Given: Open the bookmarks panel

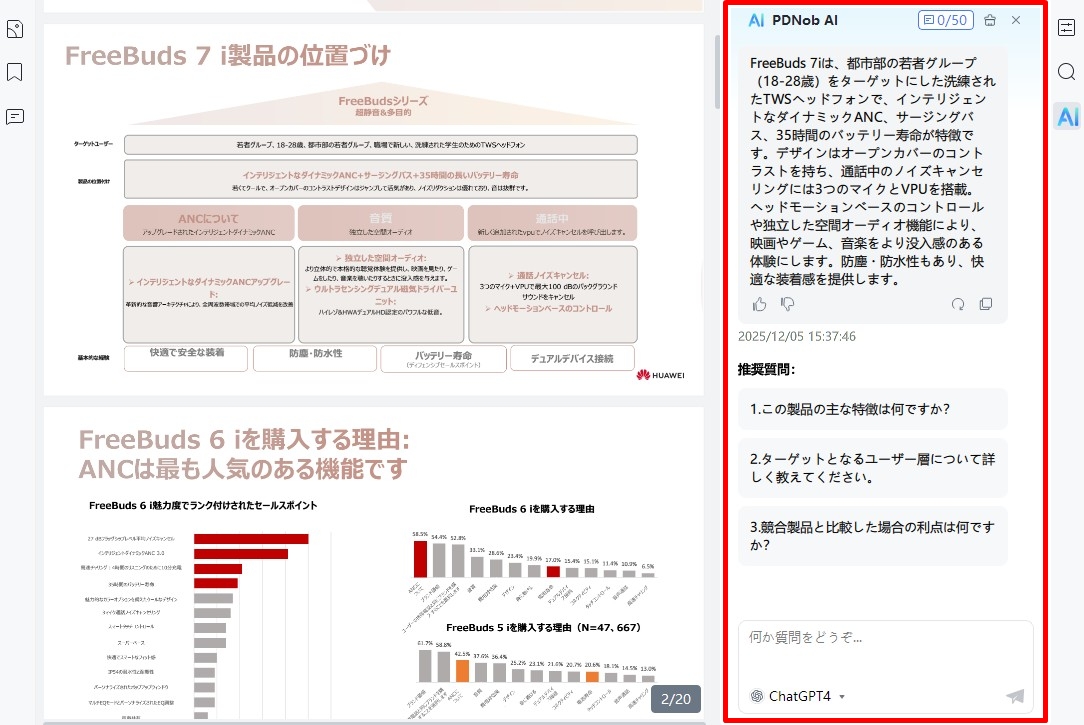Looking at the screenshot, I should [15, 72].
